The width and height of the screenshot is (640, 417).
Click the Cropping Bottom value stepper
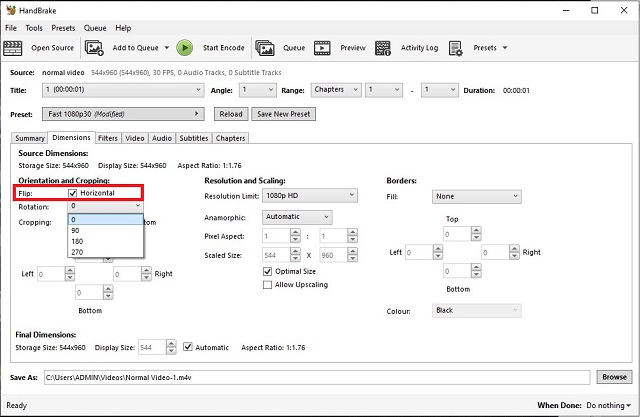[x=108, y=293]
